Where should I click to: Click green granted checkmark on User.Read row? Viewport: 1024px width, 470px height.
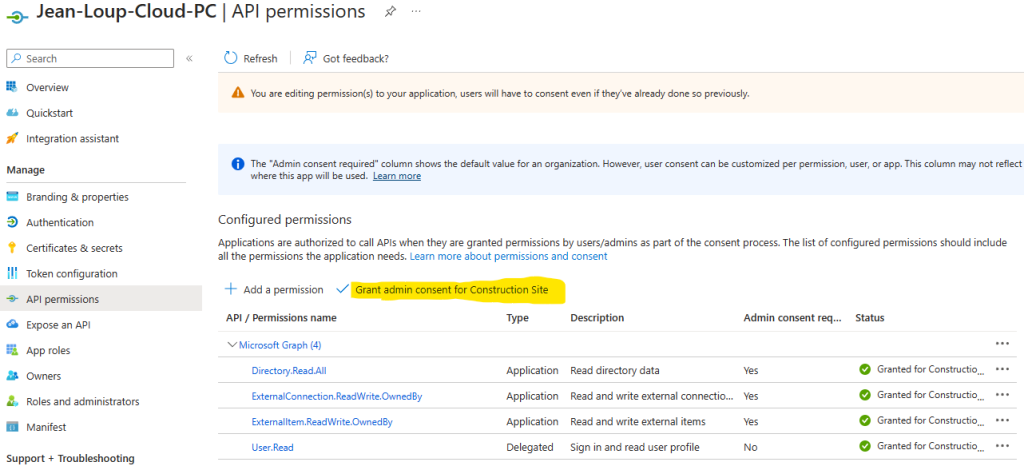(x=865, y=446)
